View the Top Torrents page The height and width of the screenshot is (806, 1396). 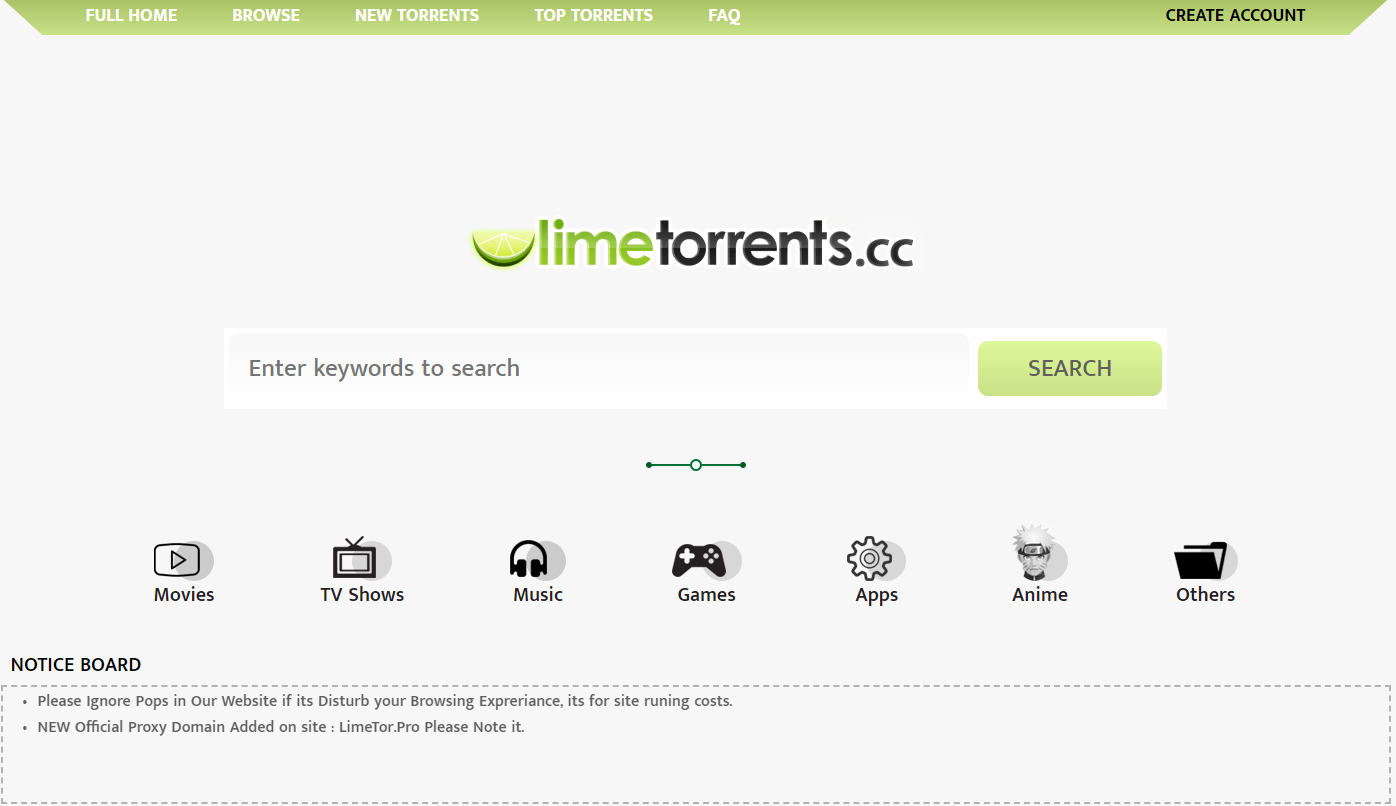coord(593,16)
